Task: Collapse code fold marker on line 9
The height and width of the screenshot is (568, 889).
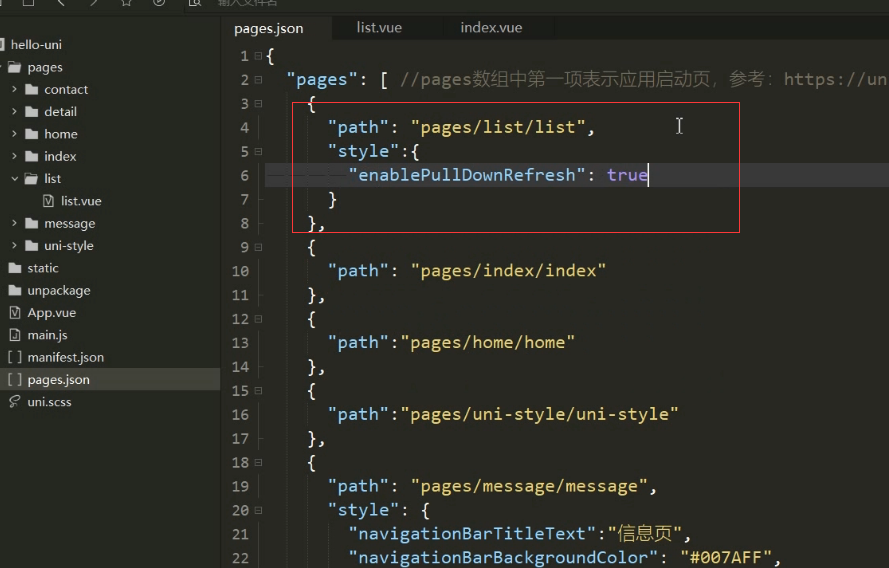Action: 258,248
